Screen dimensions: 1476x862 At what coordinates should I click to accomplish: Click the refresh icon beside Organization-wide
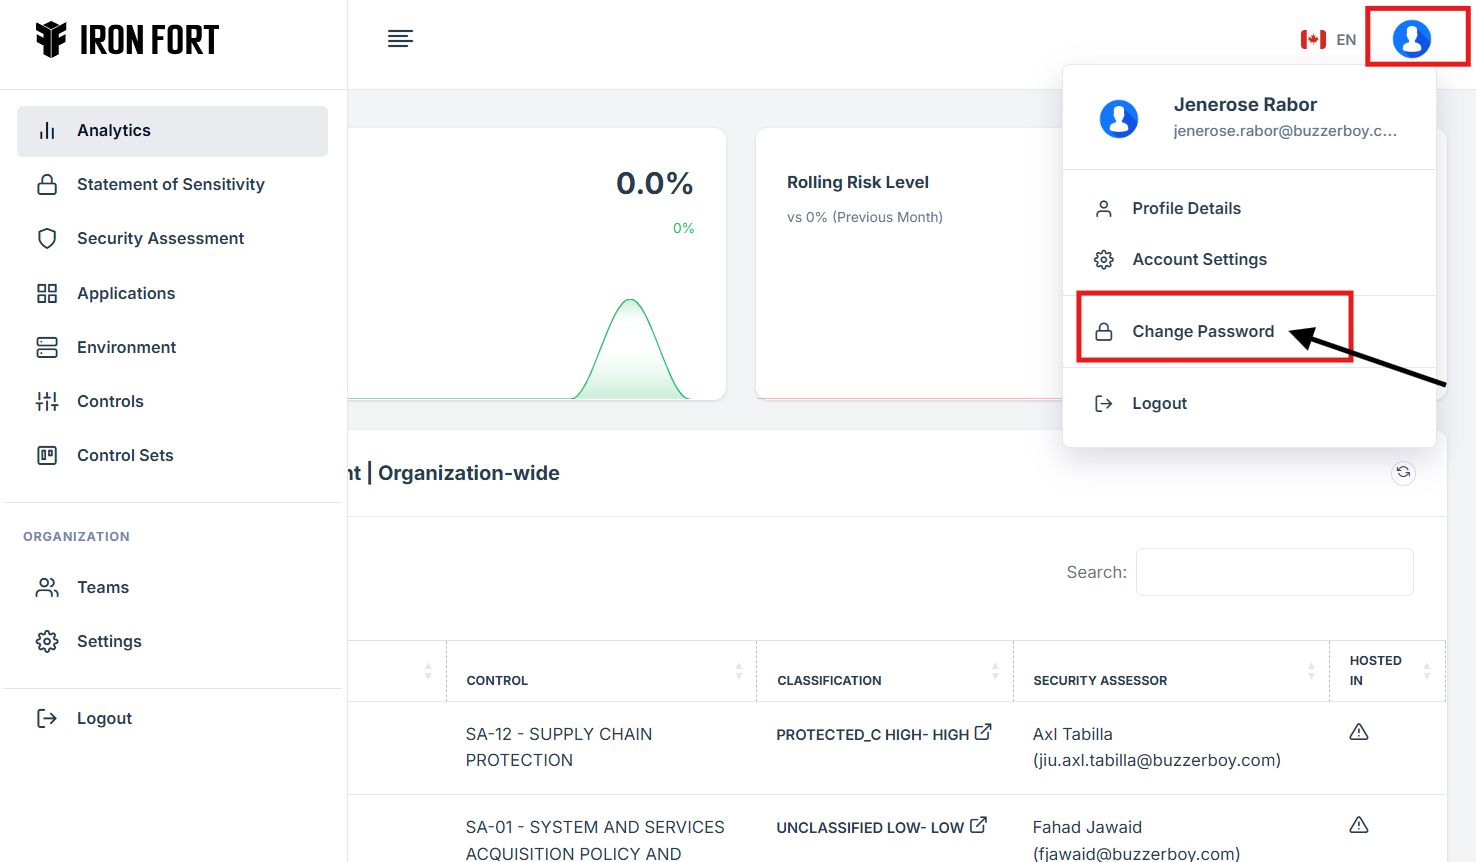click(x=1403, y=472)
